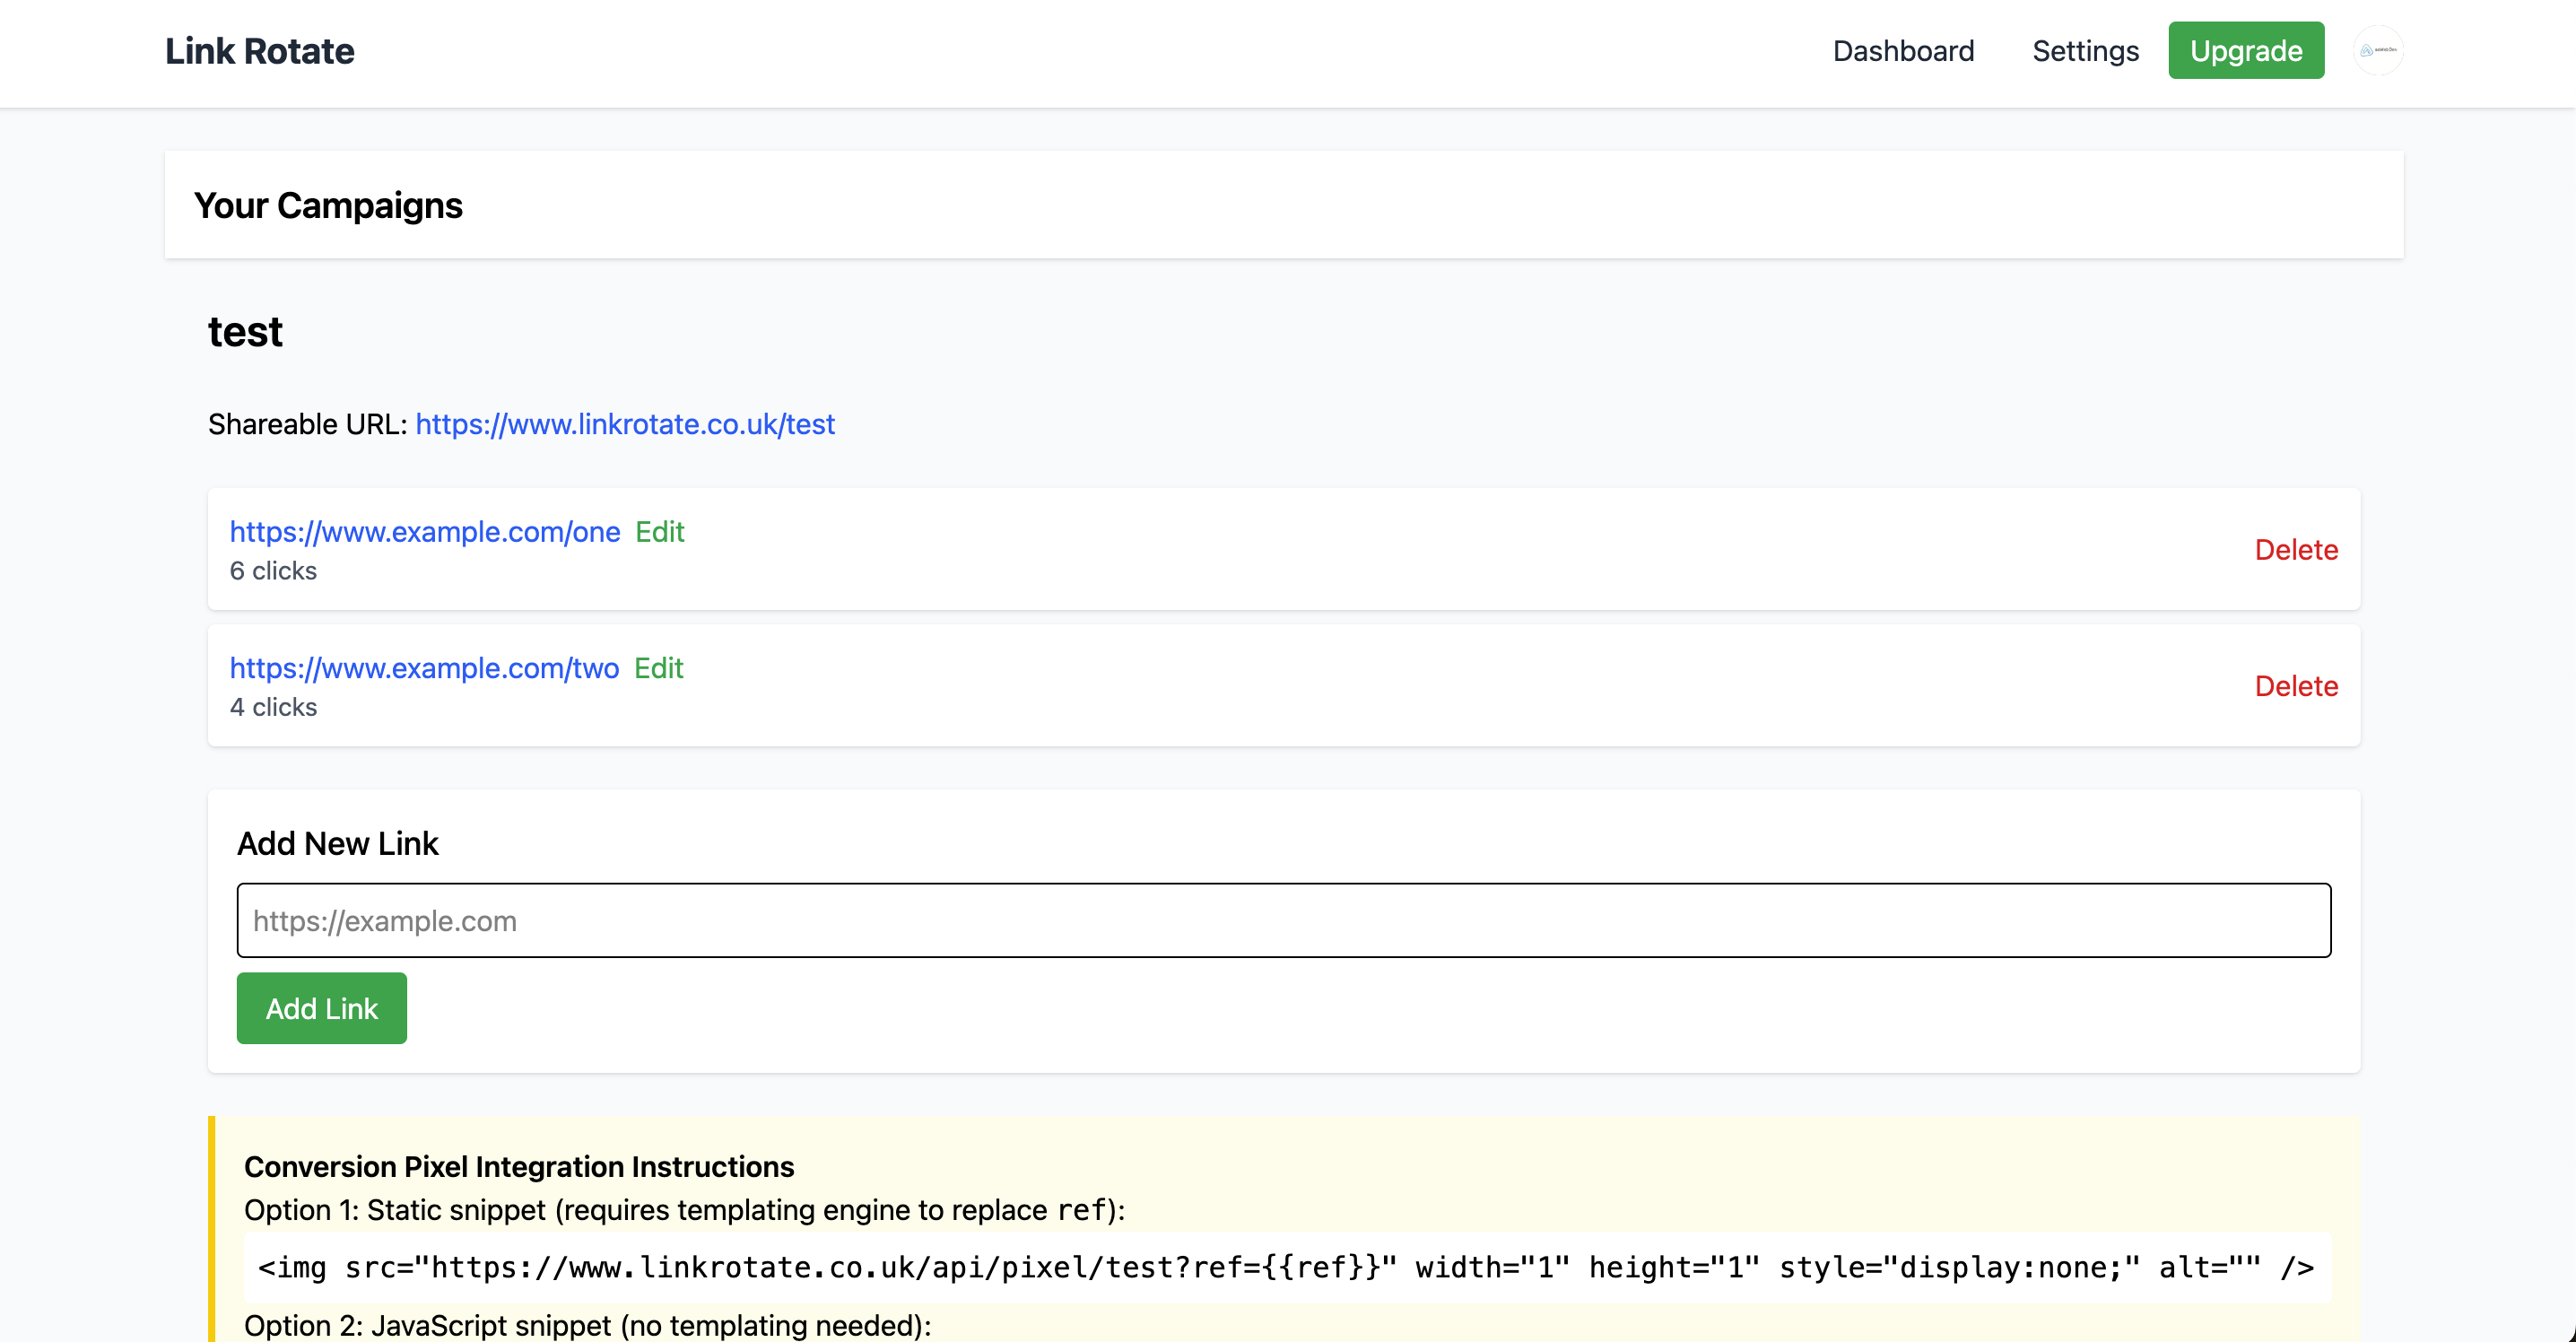Open the shareable linkrotate.co.uk/test URL
The width and height of the screenshot is (2576, 1342).
click(x=625, y=424)
